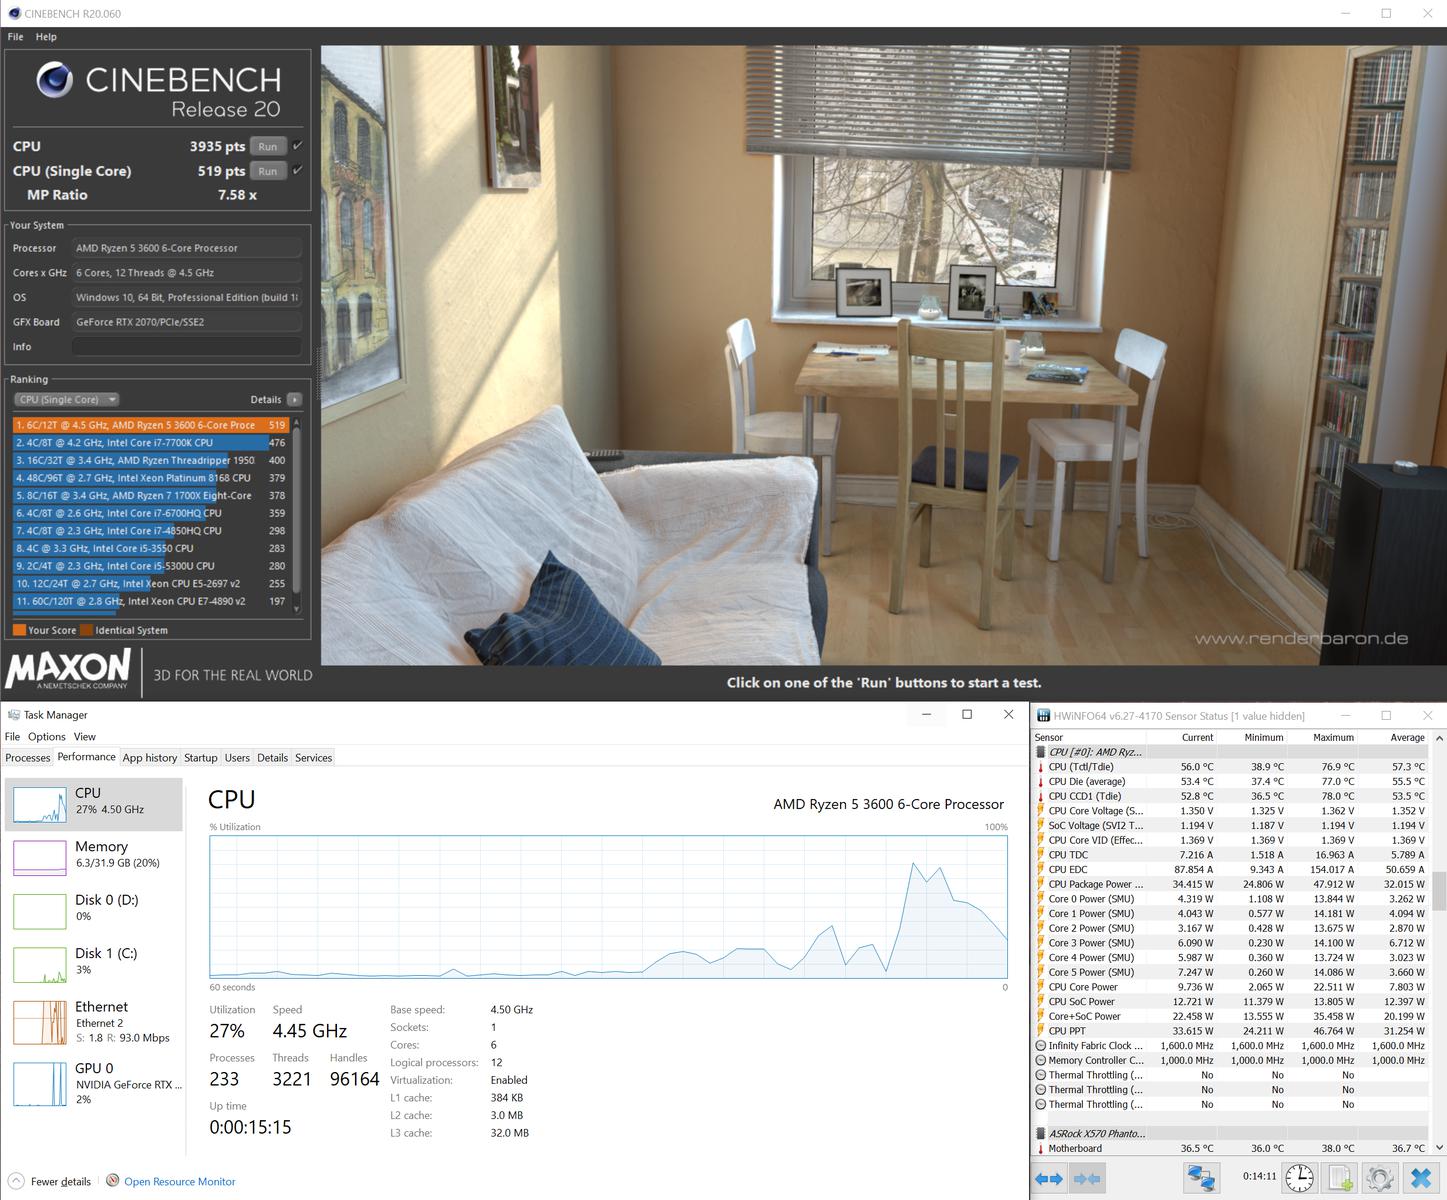1447x1200 pixels.
Task: Click the HWiNFO64 title bar icon
Action: [1043, 716]
